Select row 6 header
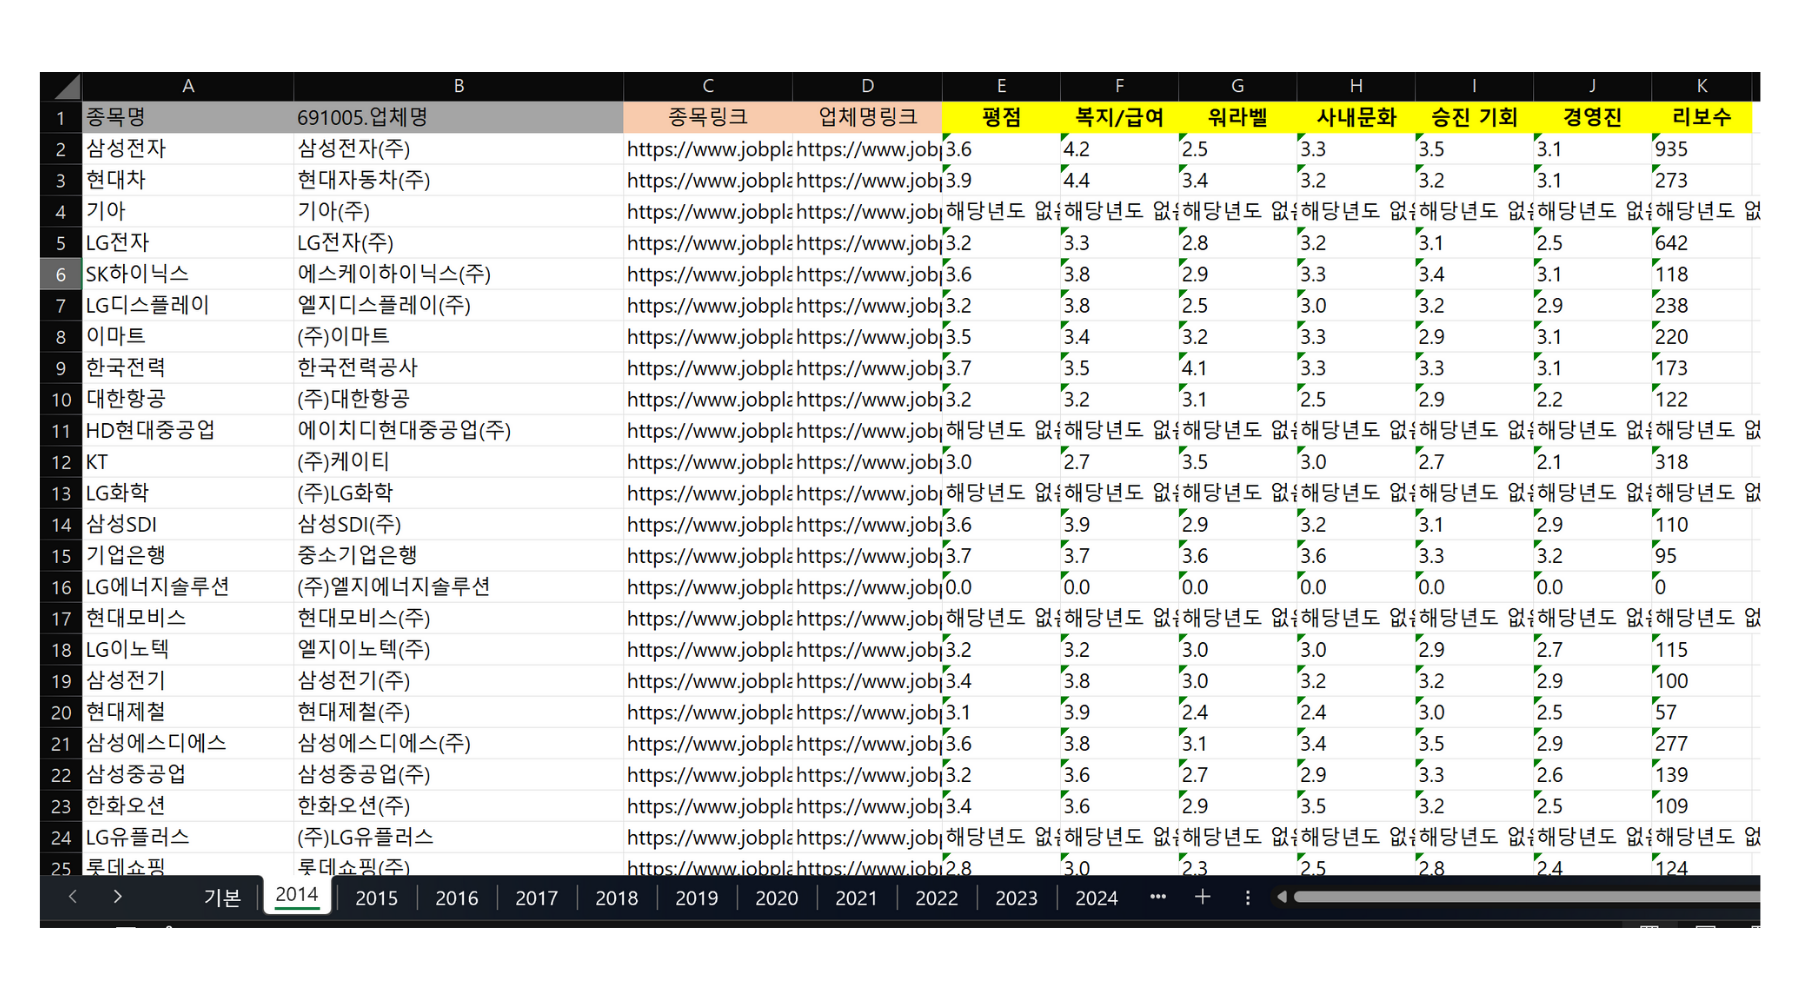The height and width of the screenshot is (1000, 1800). (x=61, y=275)
